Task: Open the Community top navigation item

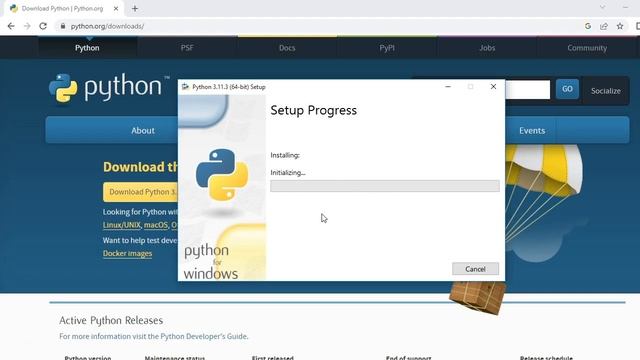Action: click(x=587, y=48)
